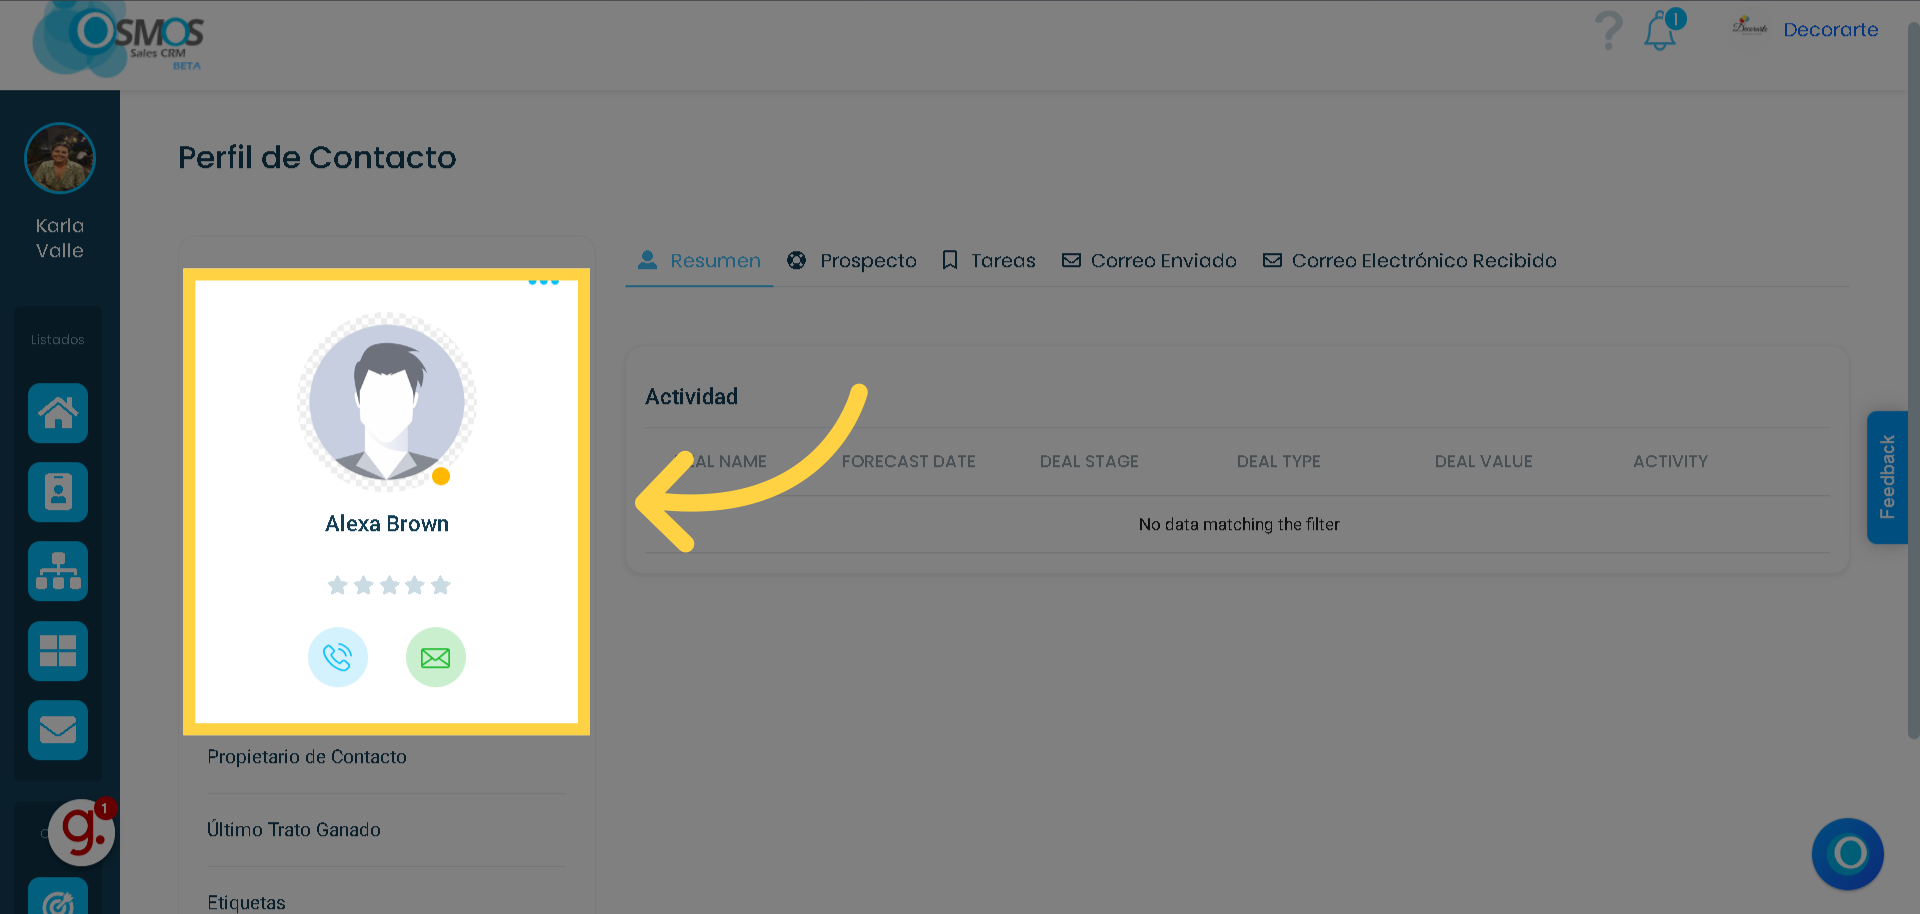Screen dimensions: 1920x914
Task: Click the Karla Valle user name
Action: 60,238
